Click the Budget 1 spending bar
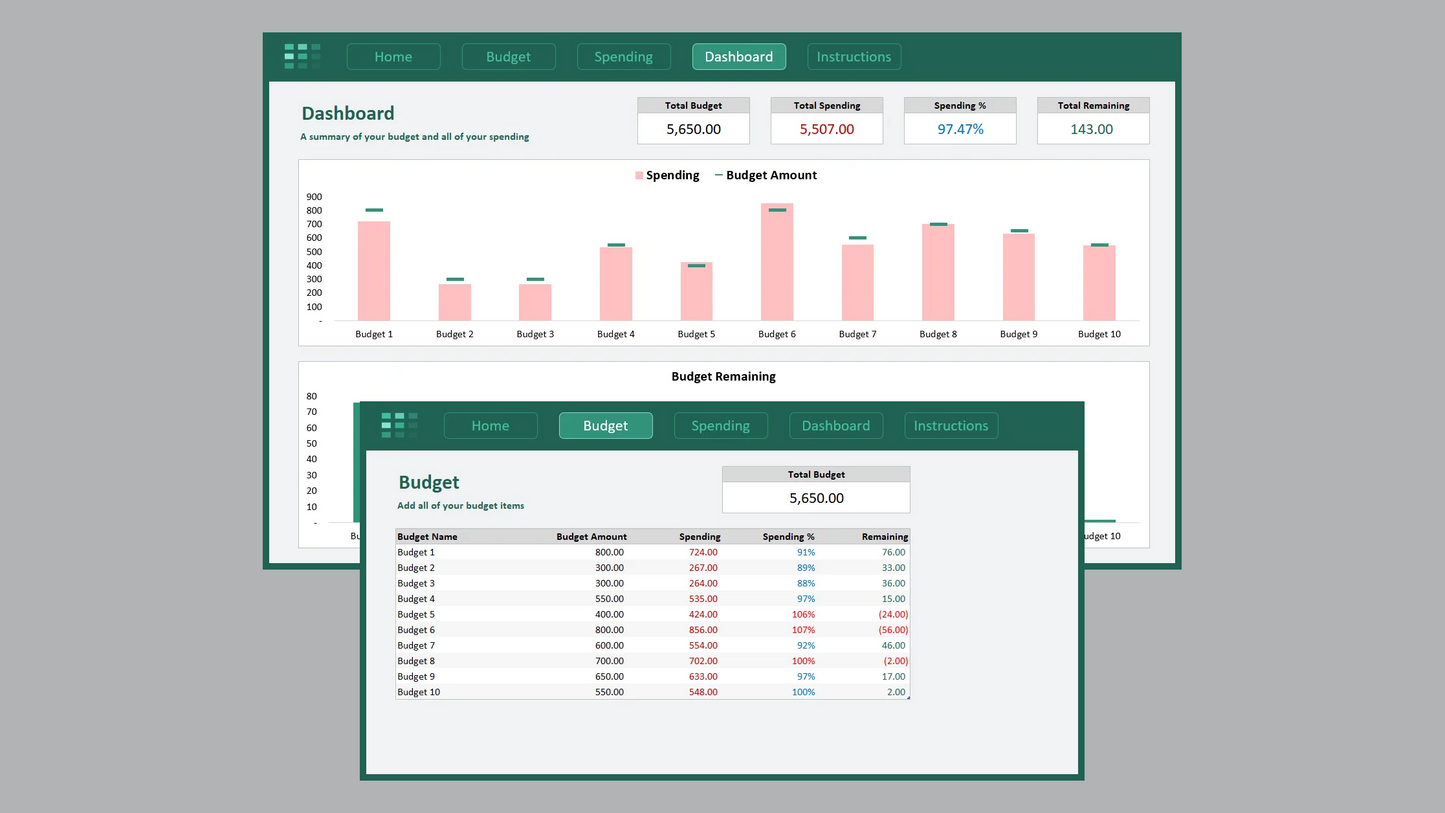The width and height of the screenshot is (1445, 813). coord(374,271)
